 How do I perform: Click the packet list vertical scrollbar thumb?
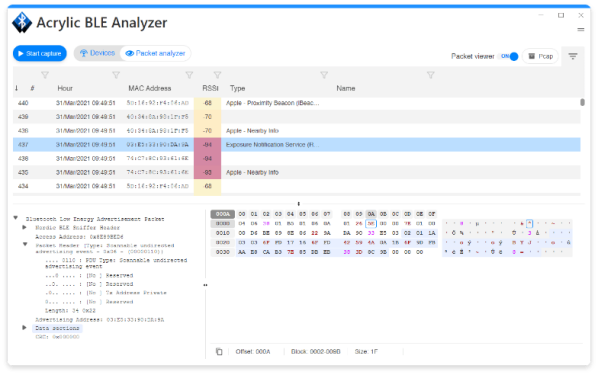[x=582, y=102]
